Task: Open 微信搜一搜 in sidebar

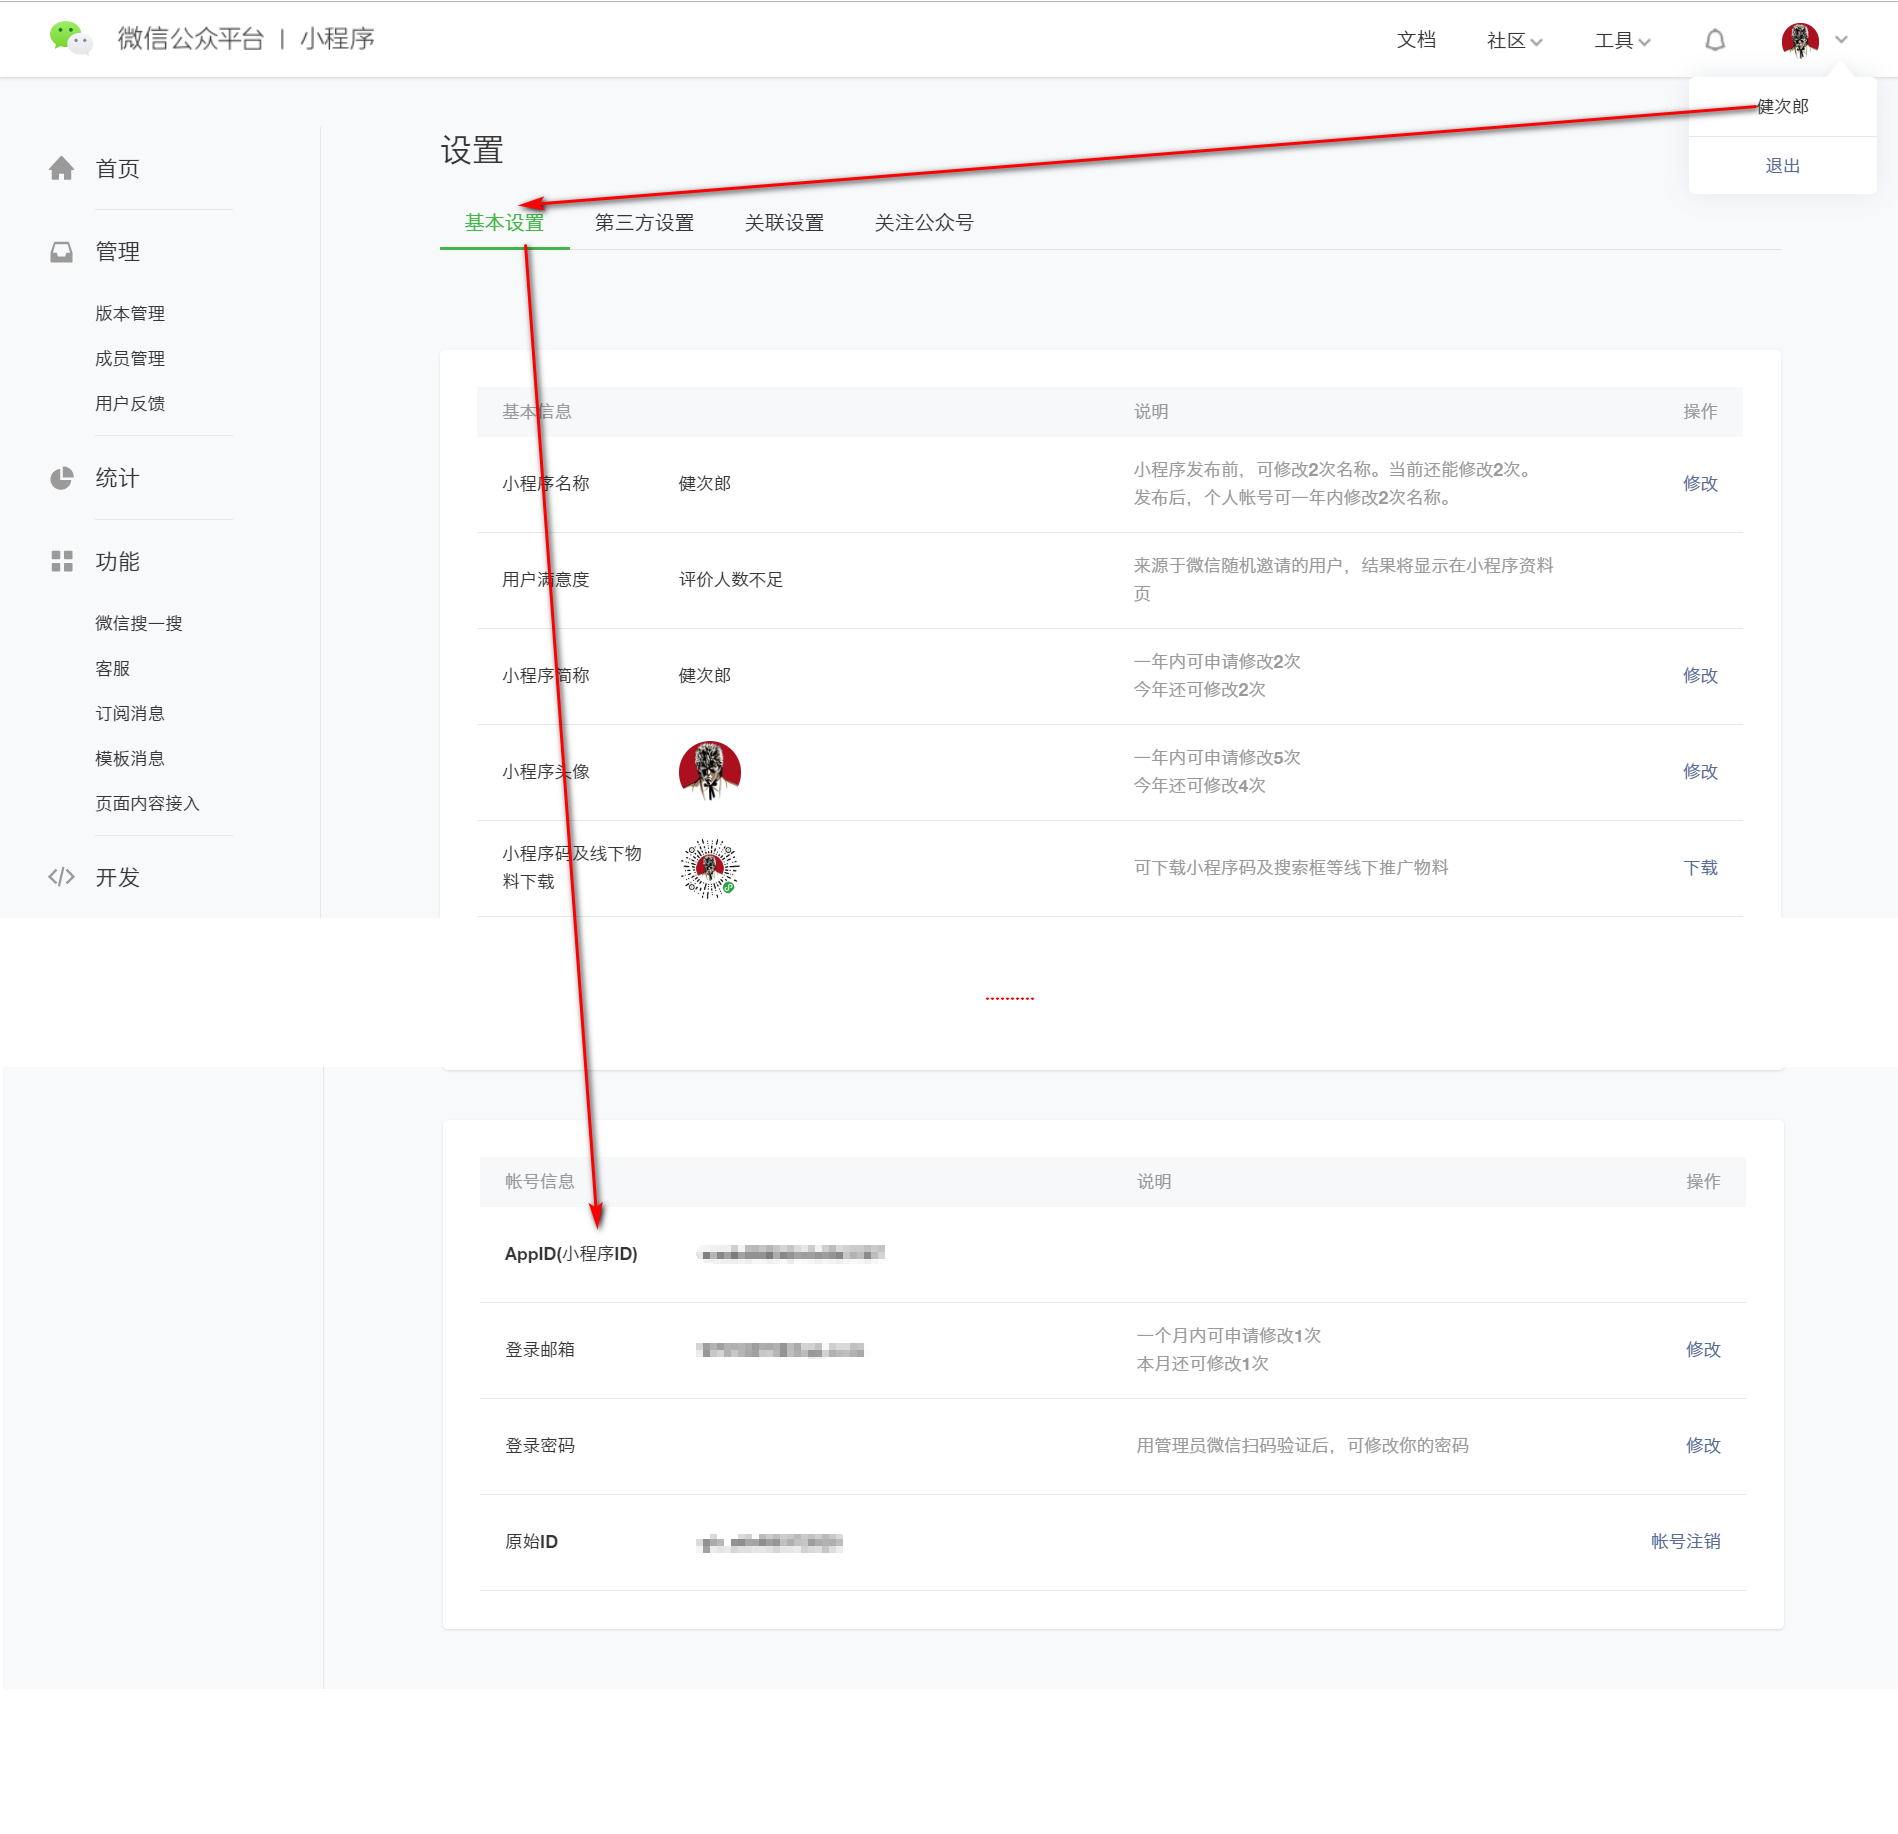Action: pos(139,624)
